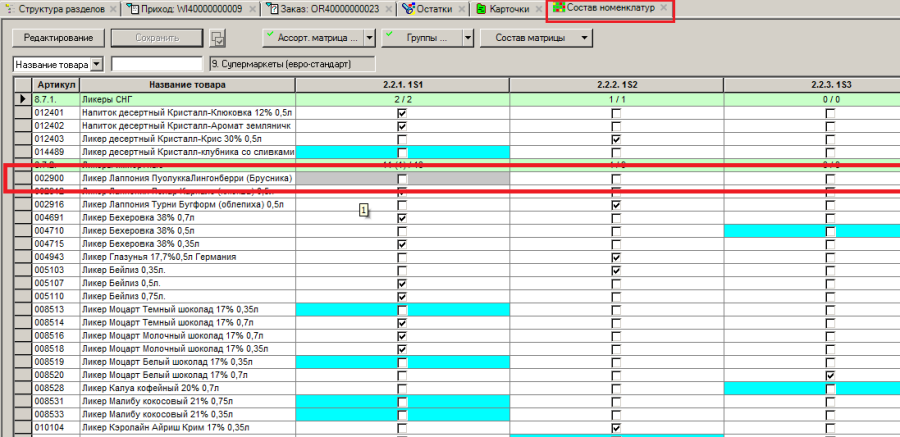Uncheck 1S1 for Бехеровка 38% 0,35л
The image size is (900, 437).
pyautogui.click(x=402, y=244)
